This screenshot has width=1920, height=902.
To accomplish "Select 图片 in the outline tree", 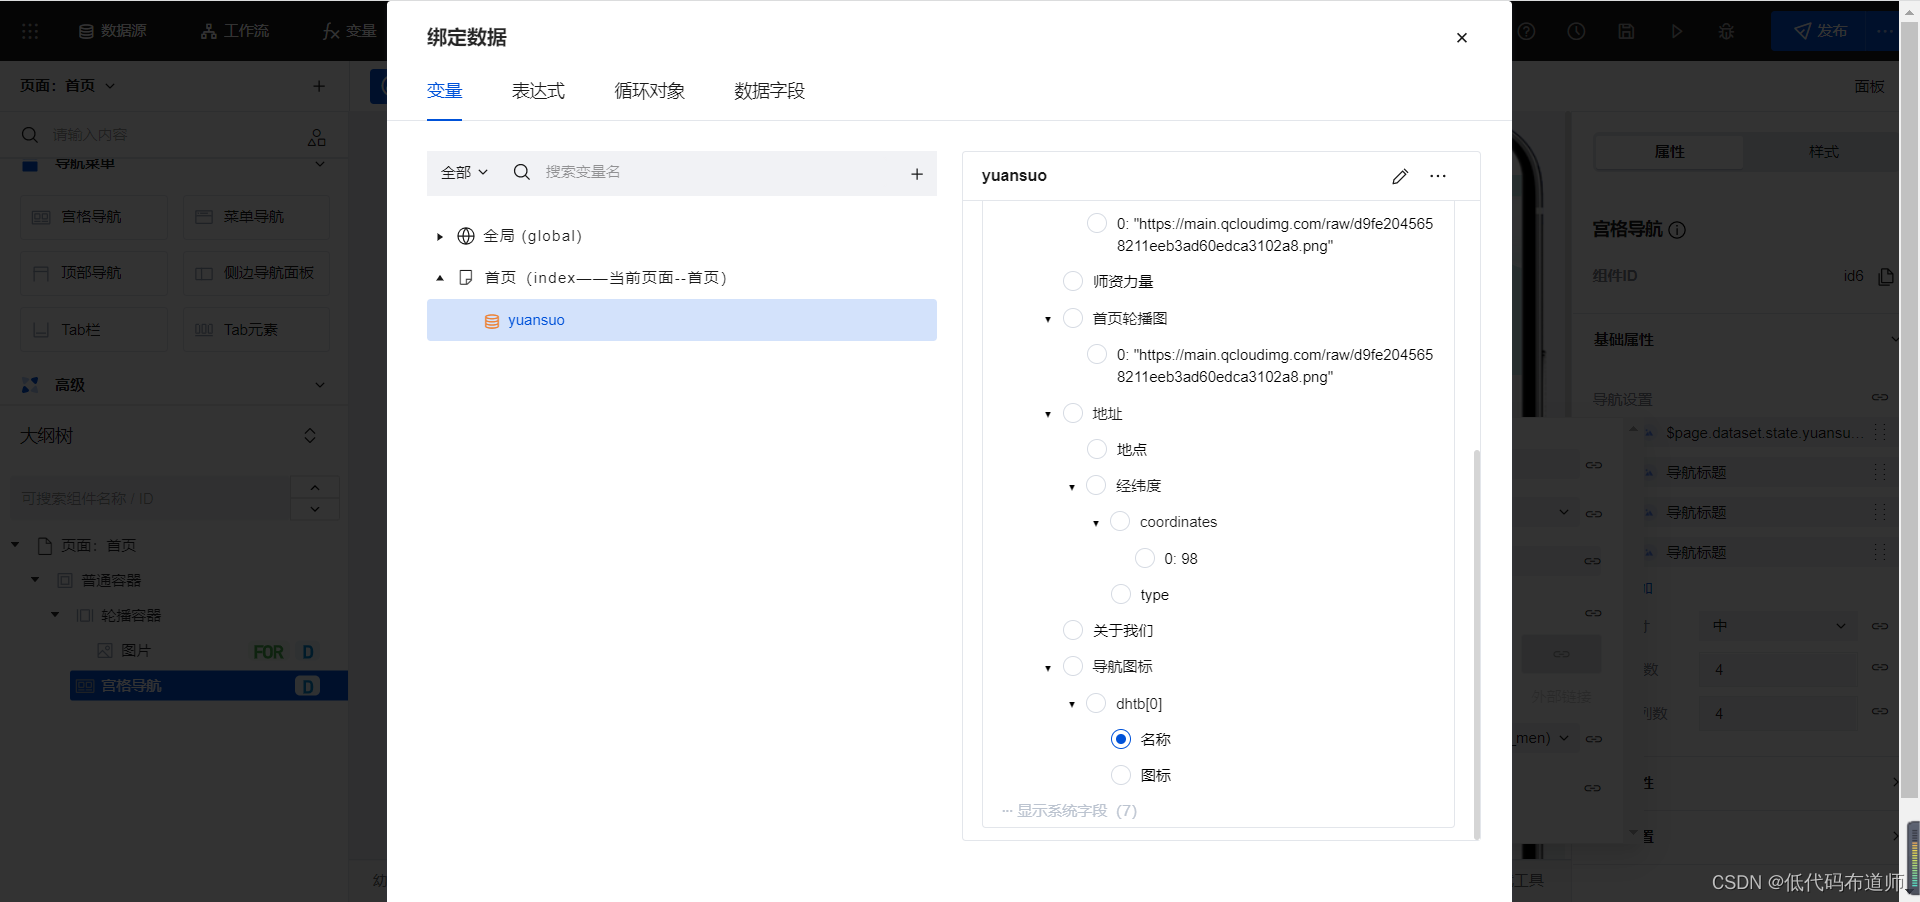I will [x=136, y=651].
